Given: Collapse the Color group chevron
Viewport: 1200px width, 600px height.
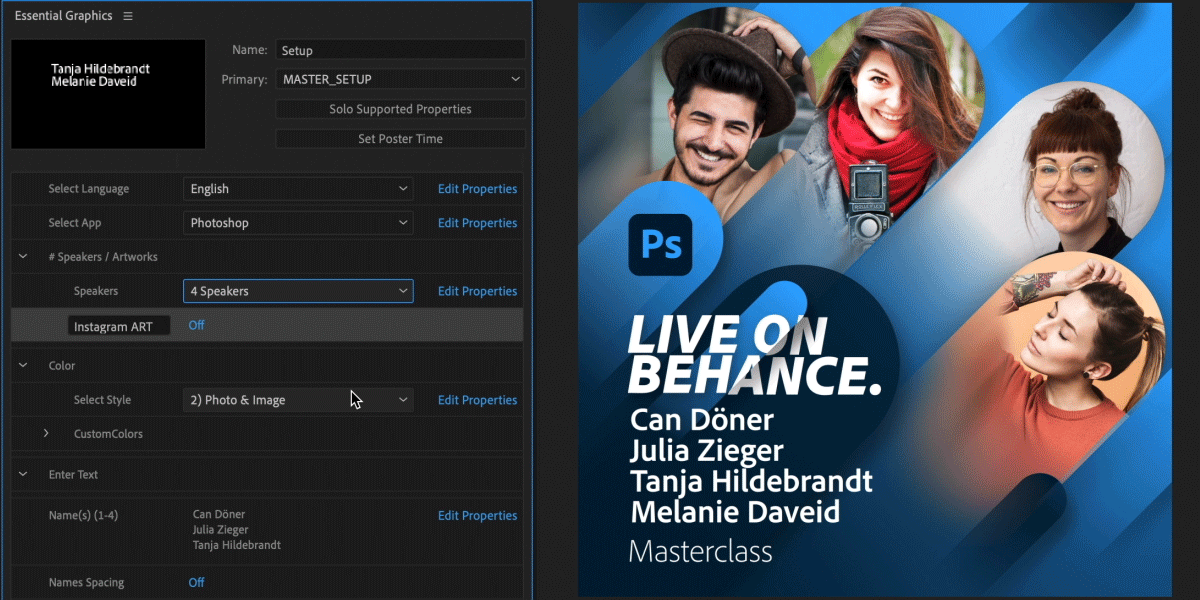Looking at the screenshot, I should click(23, 366).
